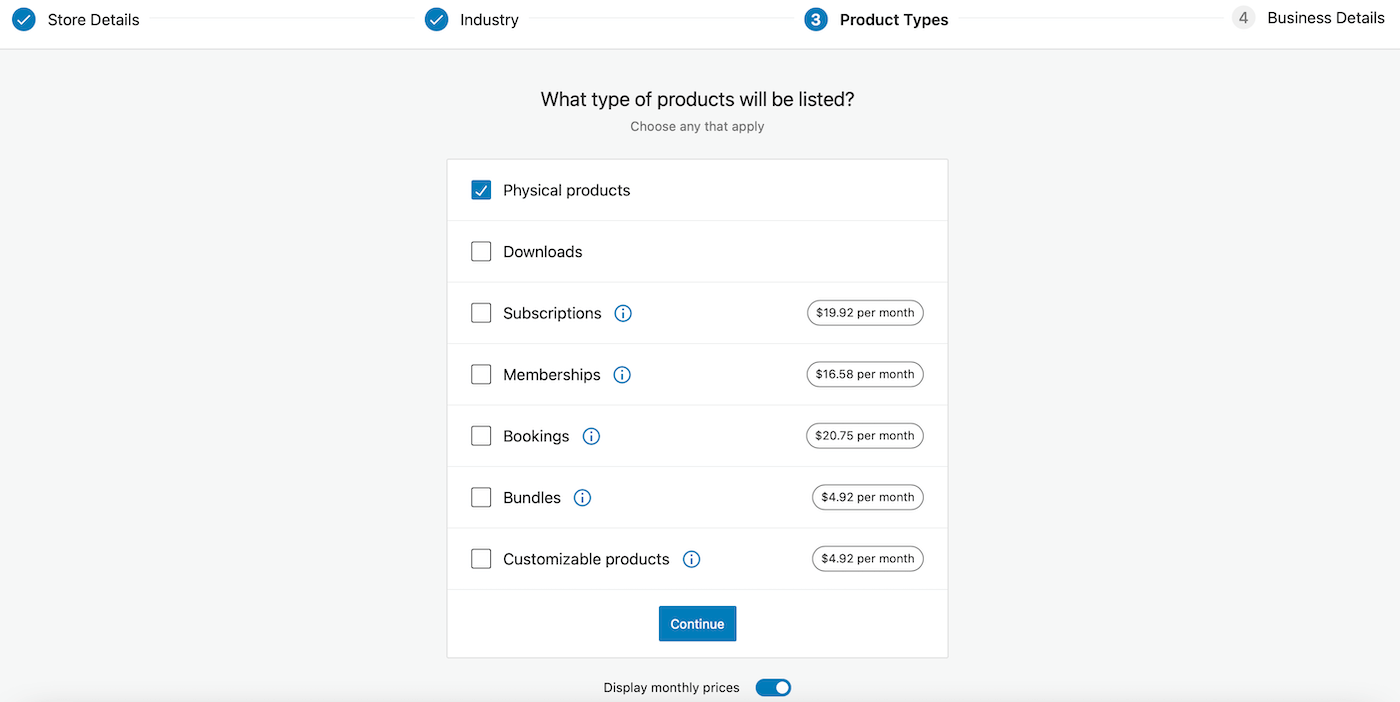
Task: Click the $20.75 per month Bookings price
Action: click(x=864, y=435)
